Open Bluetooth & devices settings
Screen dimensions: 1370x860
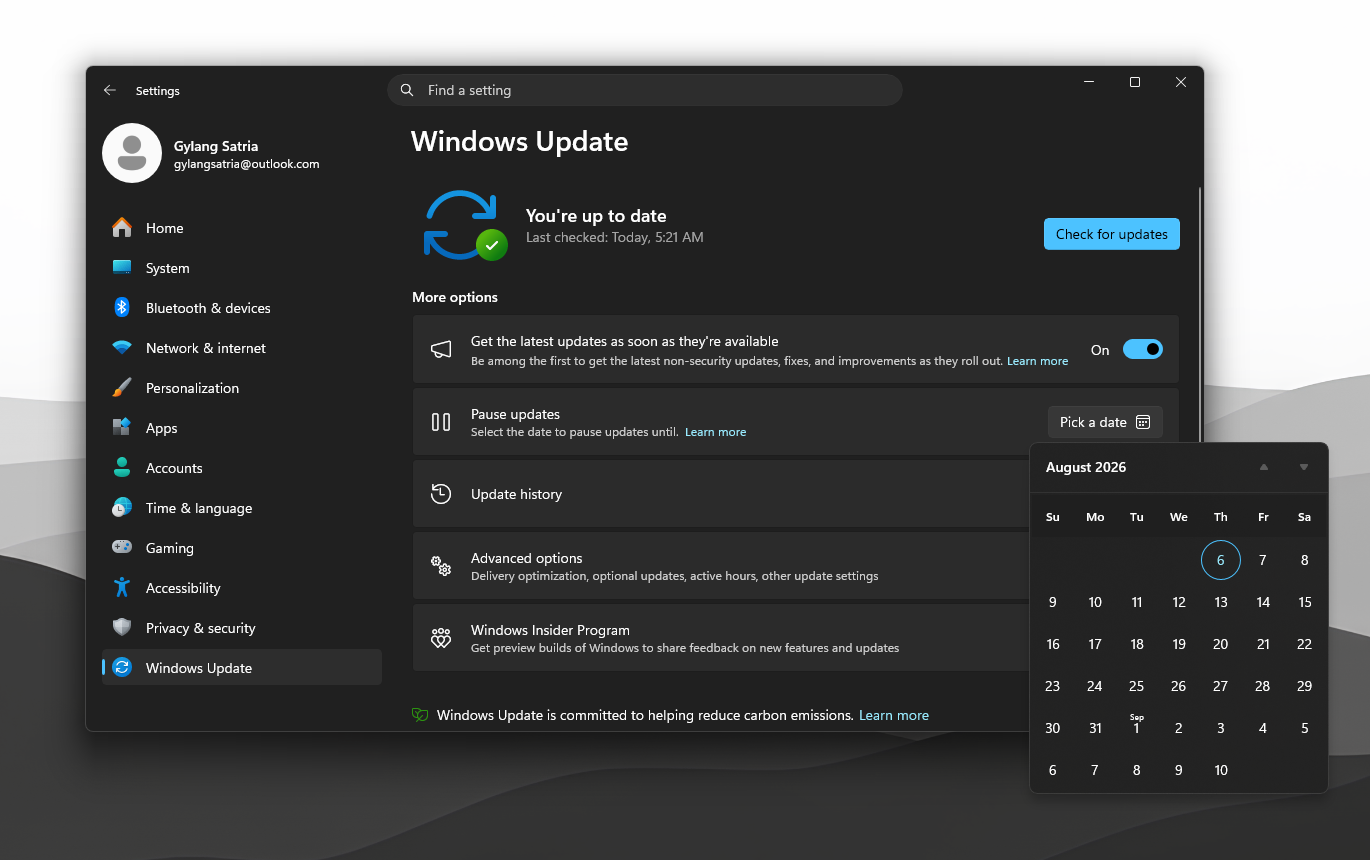point(242,308)
